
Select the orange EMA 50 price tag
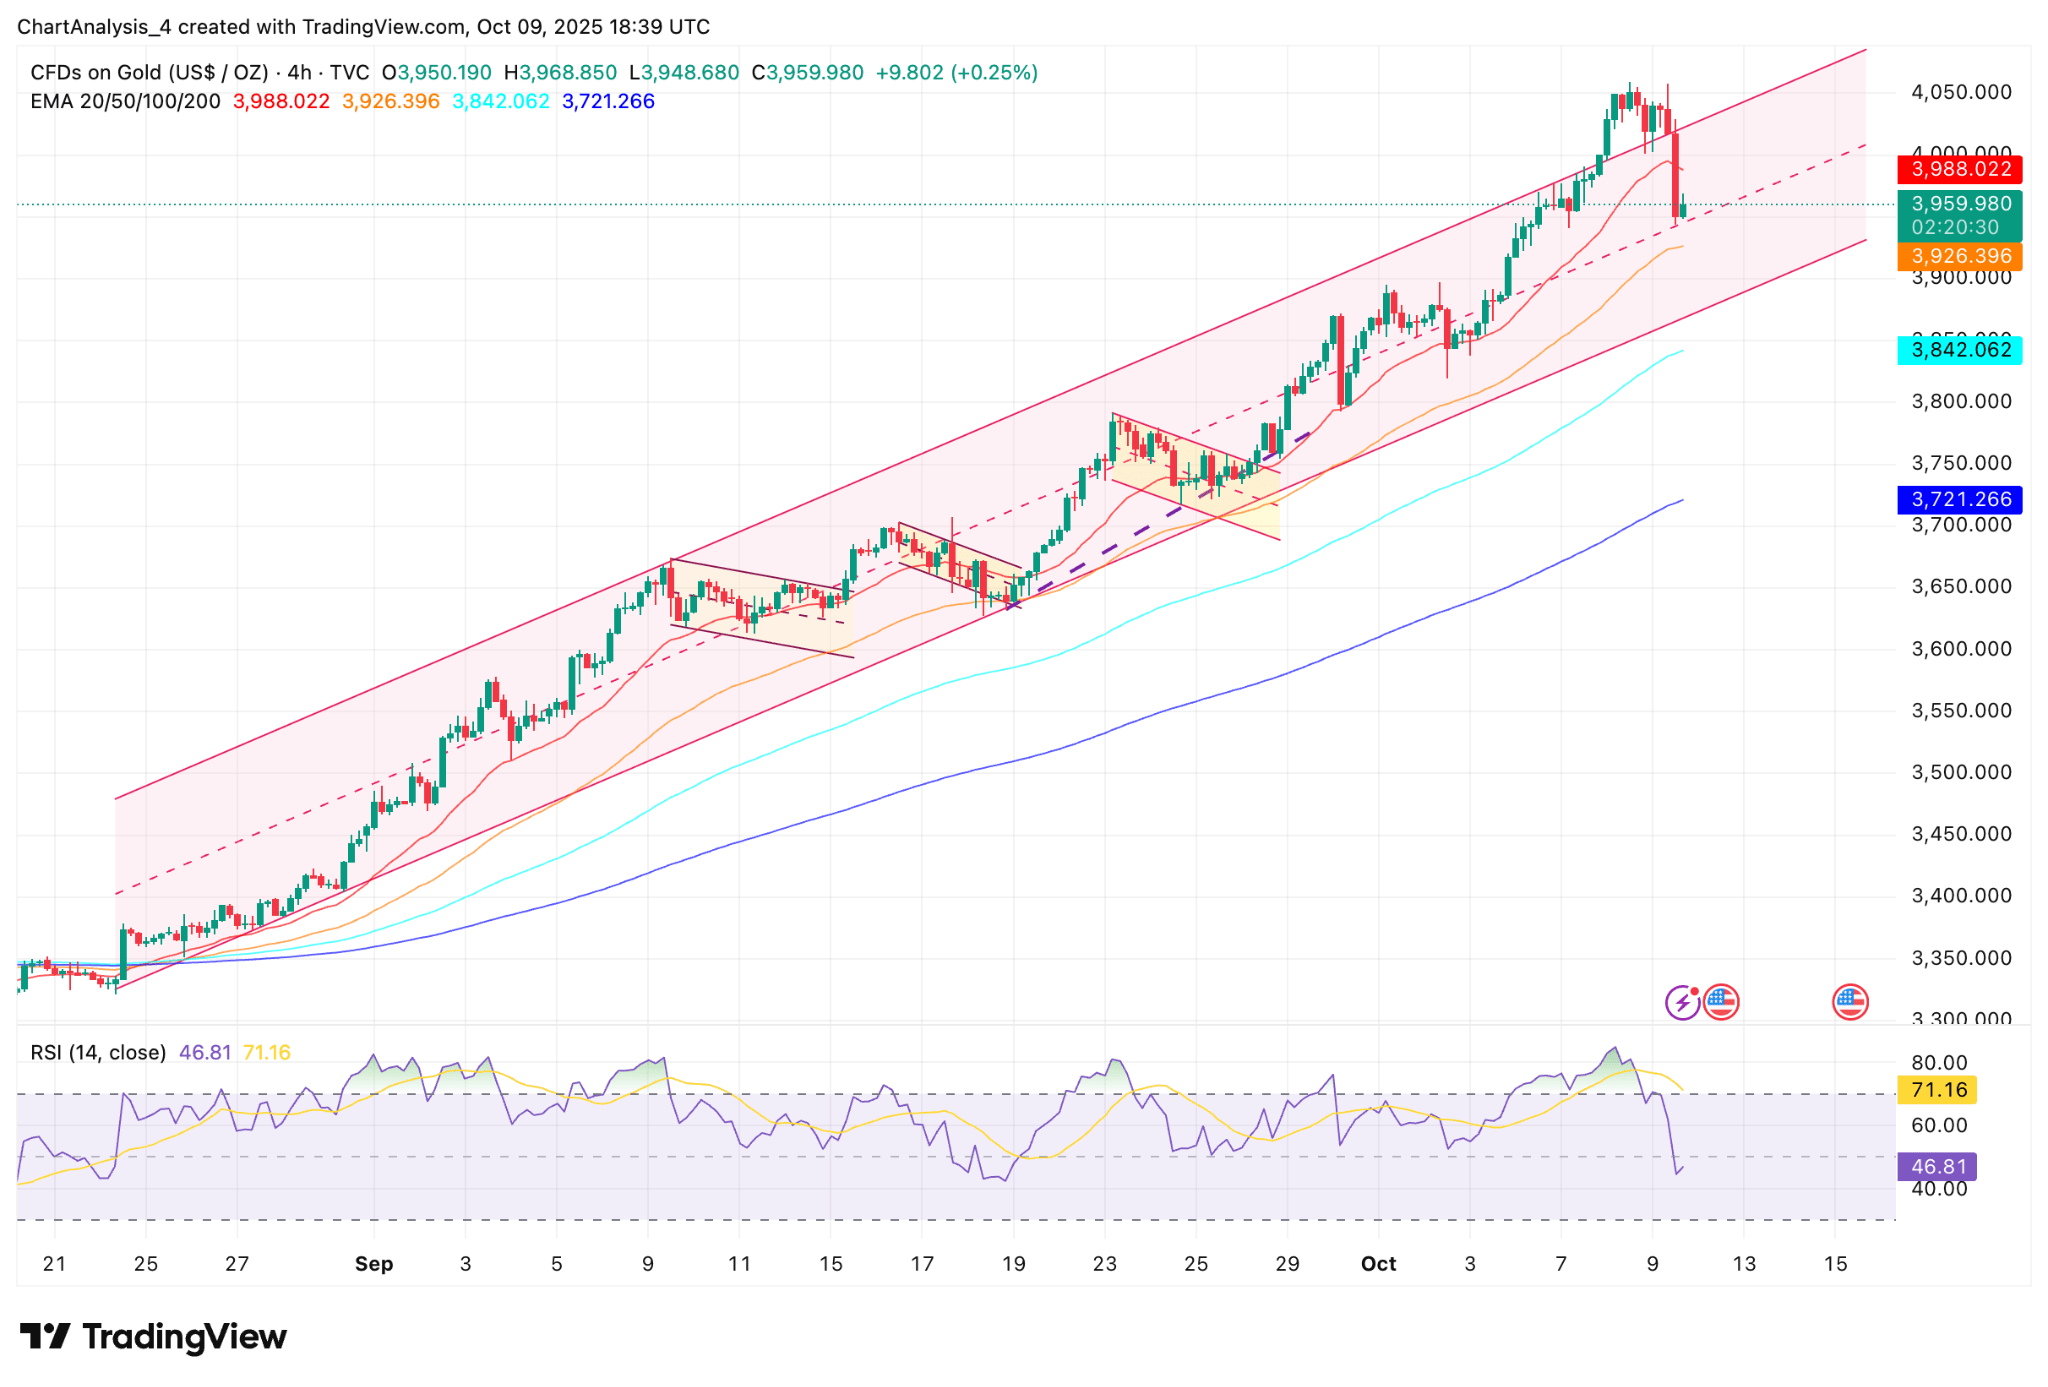[x=1958, y=256]
